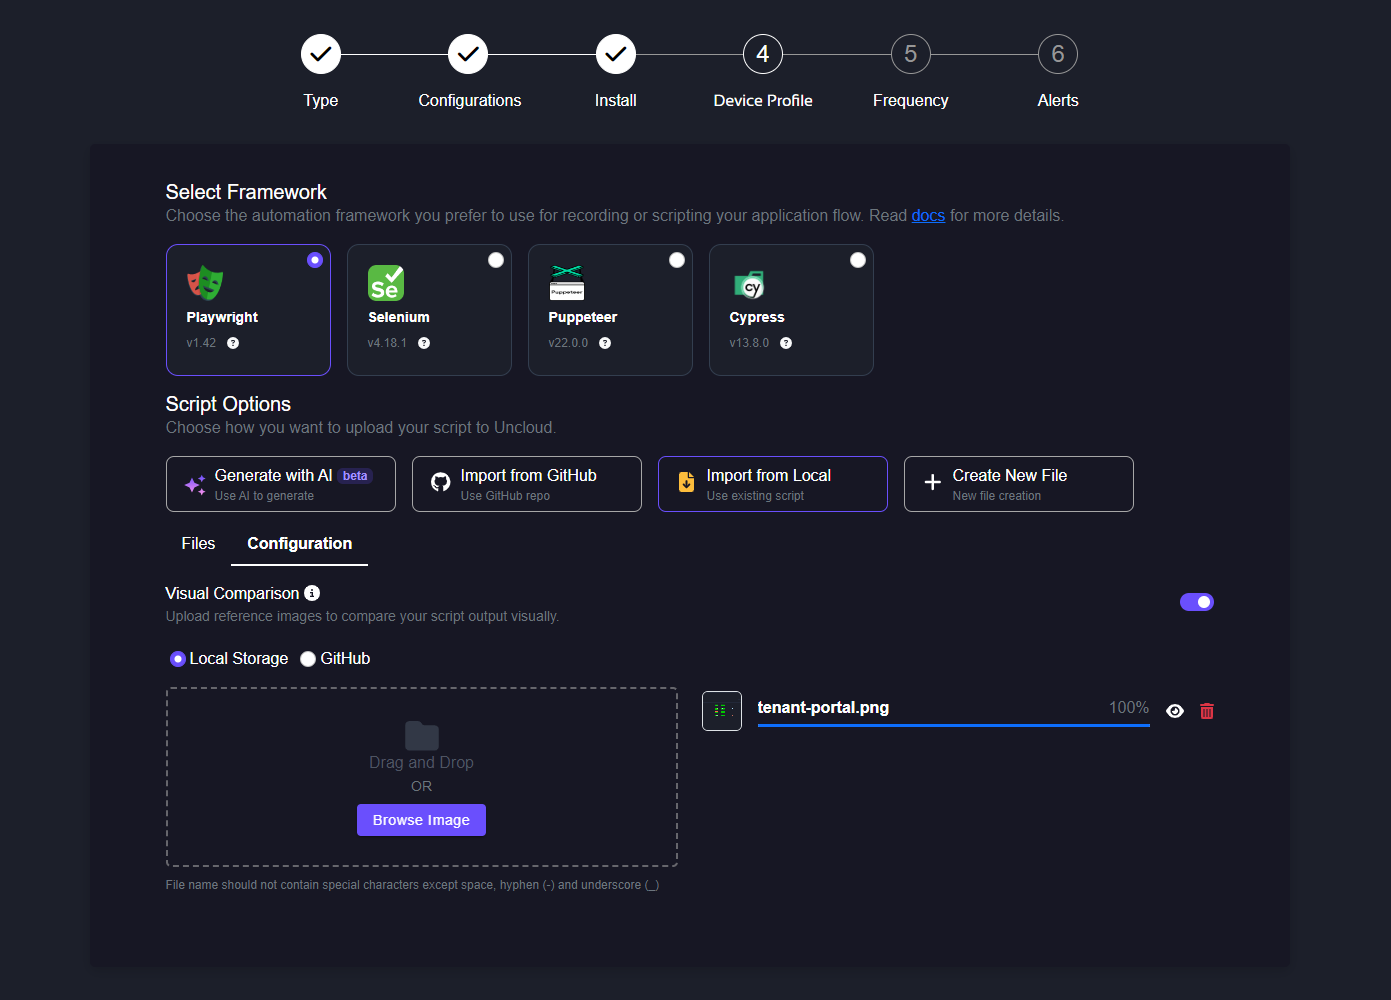1391x1000 pixels.
Task: Preview tenant-portal.png using the eye icon
Action: [x=1175, y=711]
